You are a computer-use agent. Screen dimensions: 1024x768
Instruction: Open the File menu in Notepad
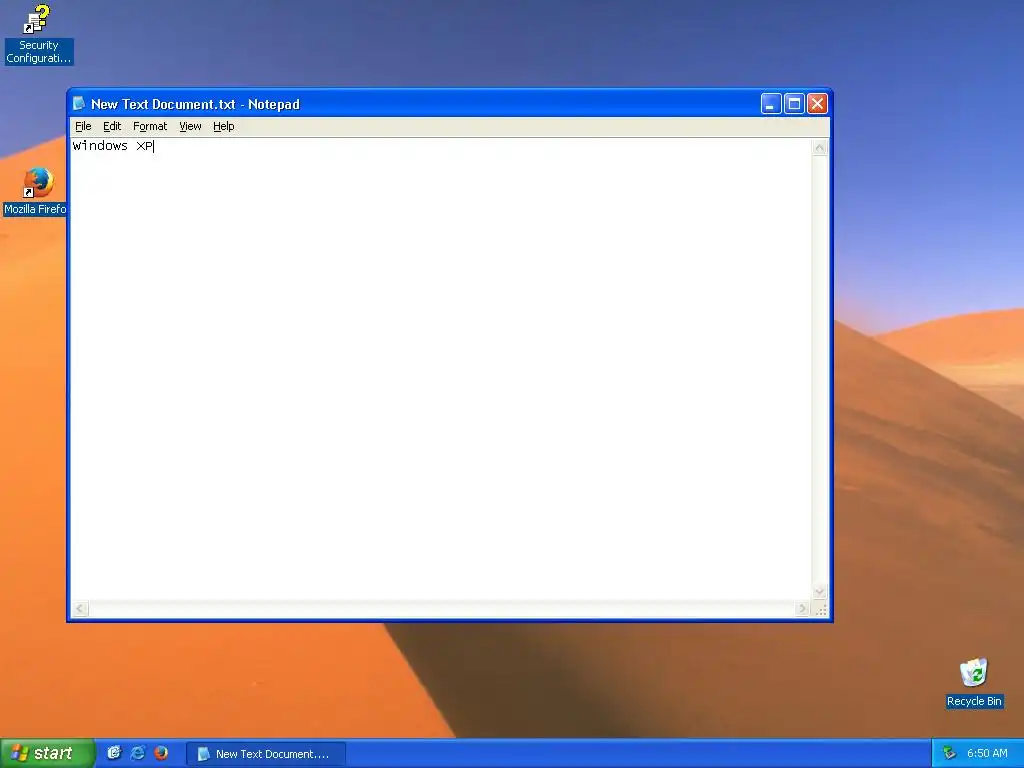click(83, 126)
